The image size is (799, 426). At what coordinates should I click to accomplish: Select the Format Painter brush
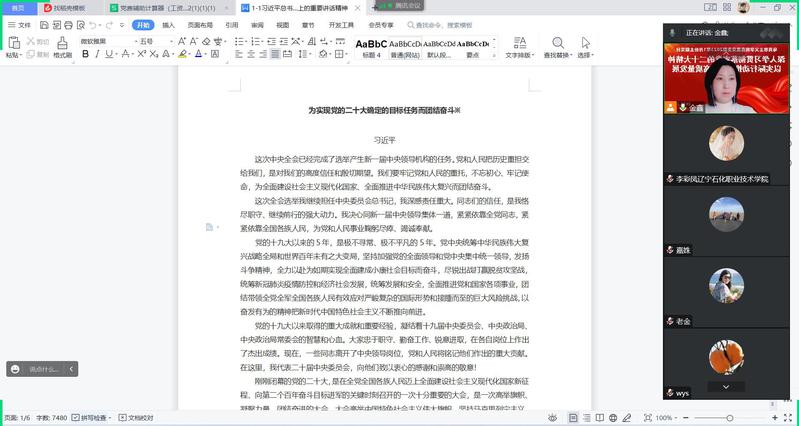(x=62, y=47)
